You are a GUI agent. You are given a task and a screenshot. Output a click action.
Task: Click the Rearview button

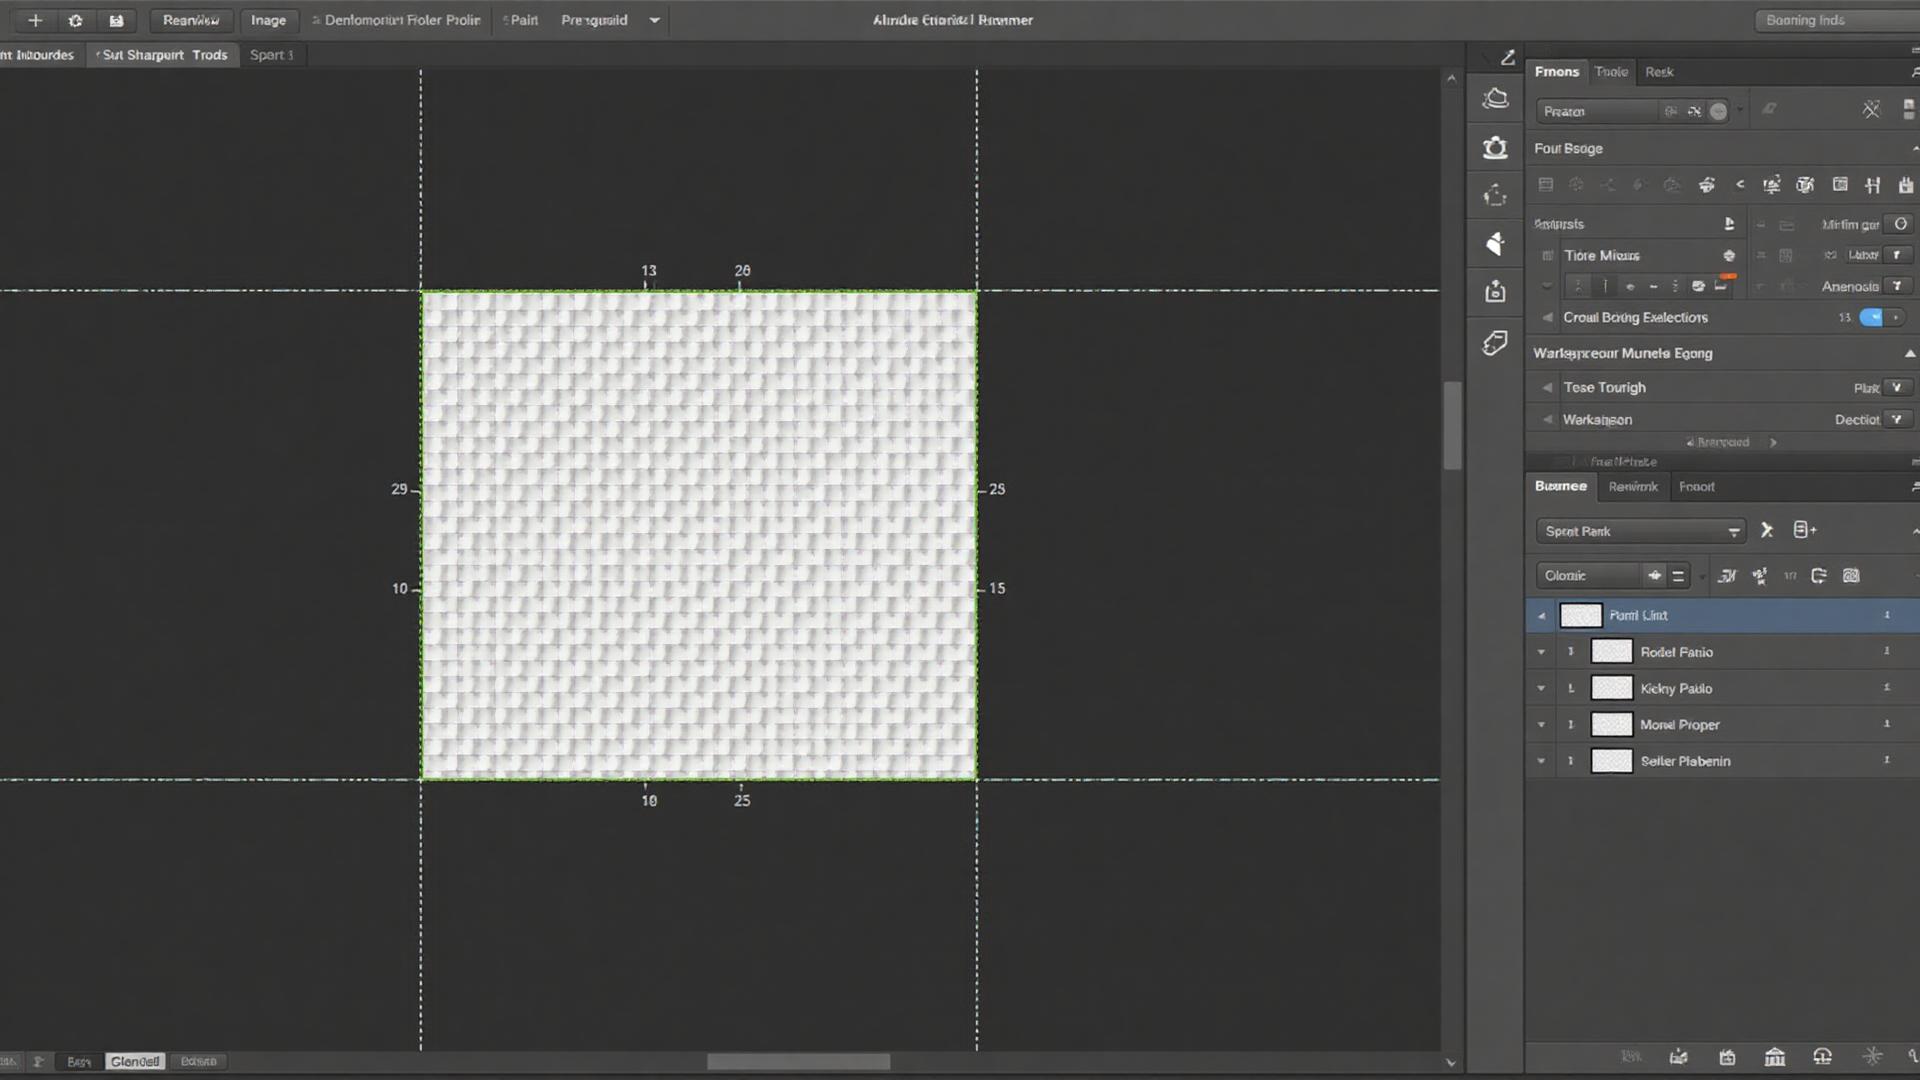click(x=190, y=19)
